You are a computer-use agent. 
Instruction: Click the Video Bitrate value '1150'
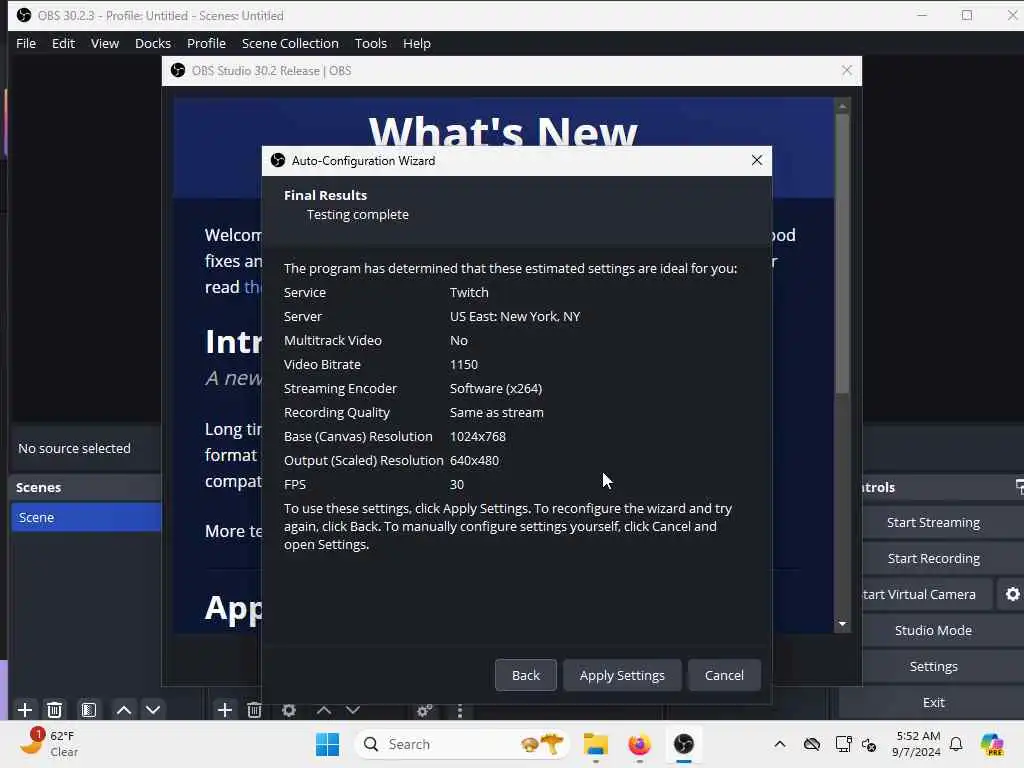coord(464,364)
